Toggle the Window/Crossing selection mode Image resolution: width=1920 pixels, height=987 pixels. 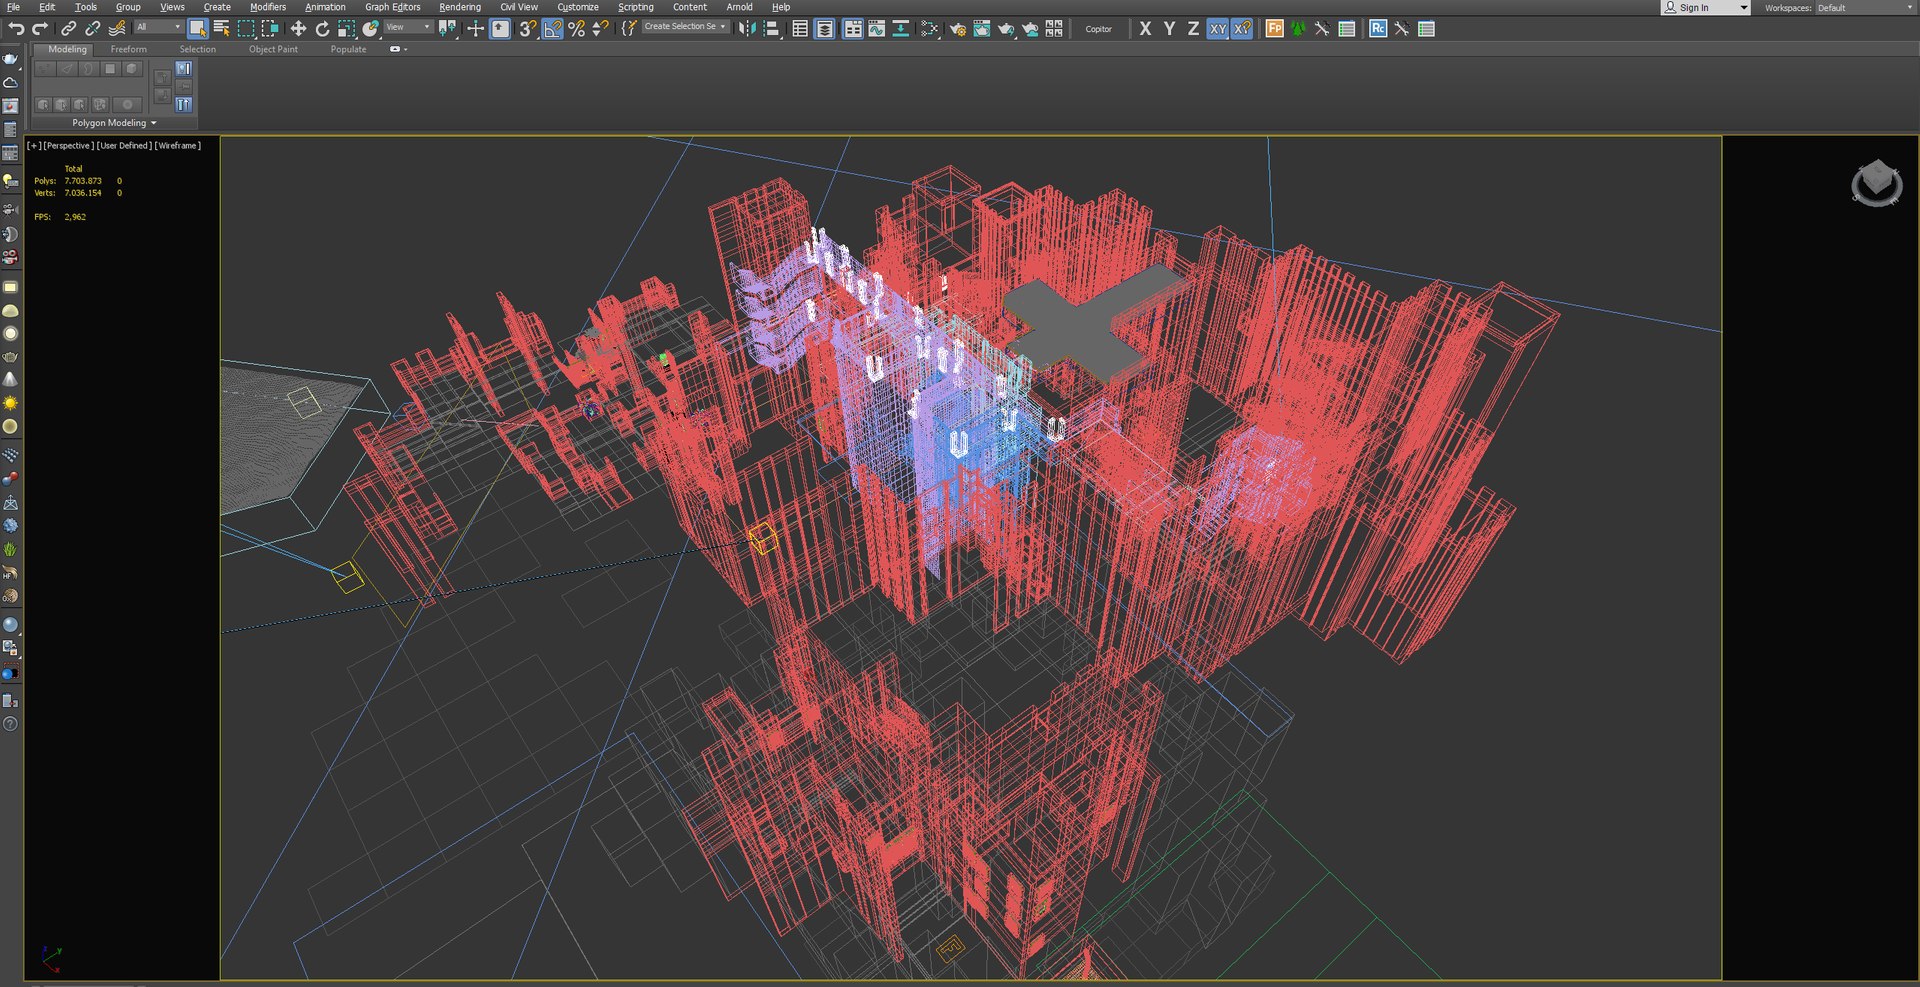point(270,29)
